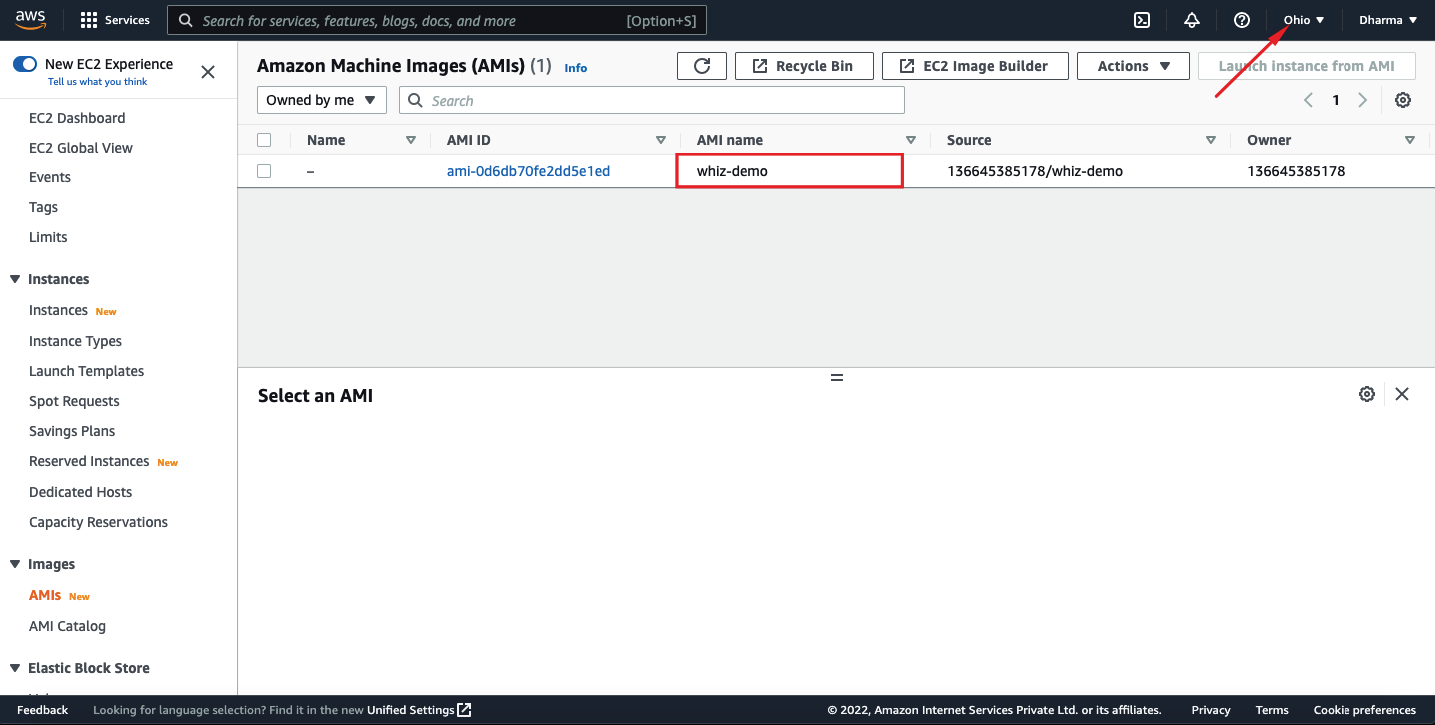The width and height of the screenshot is (1435, 725).
Task: Sort by Owner column arrow
Action: point(1409,140)
